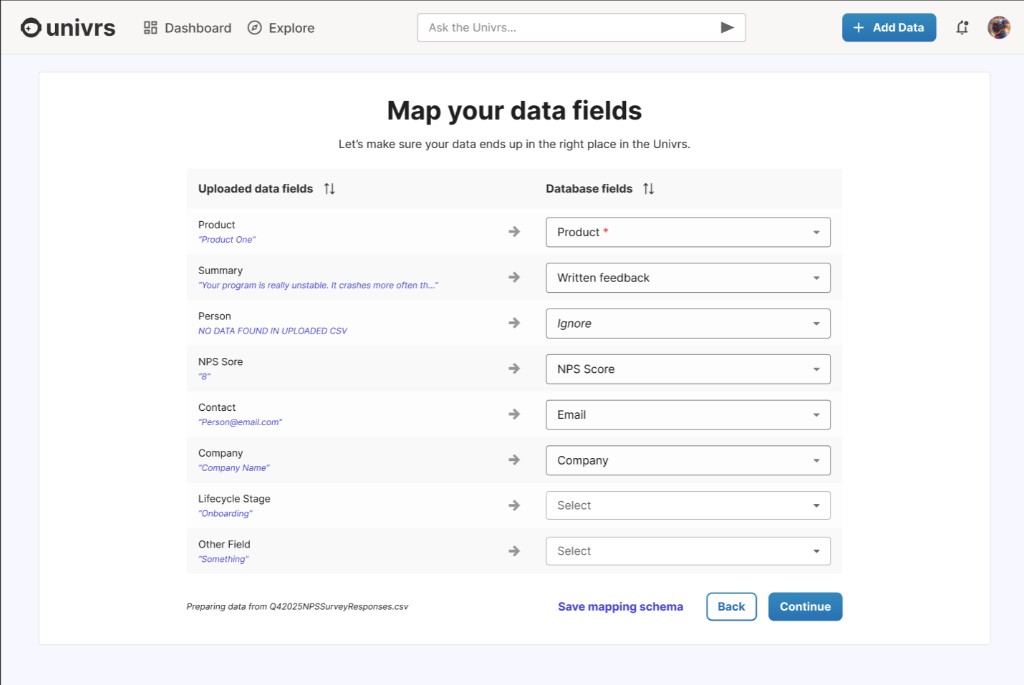Viewport: 1024px width, 685px height.
Task: Click Save mapping schema link
Action: coord(620,607)
